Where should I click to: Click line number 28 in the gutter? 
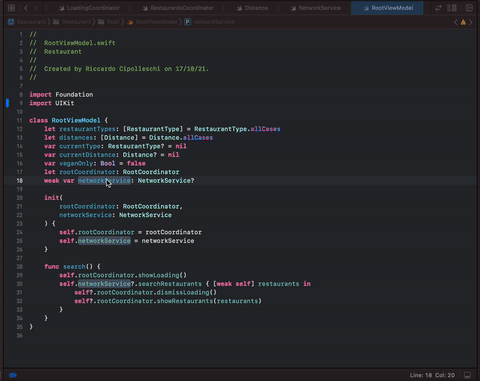(20, 267)
